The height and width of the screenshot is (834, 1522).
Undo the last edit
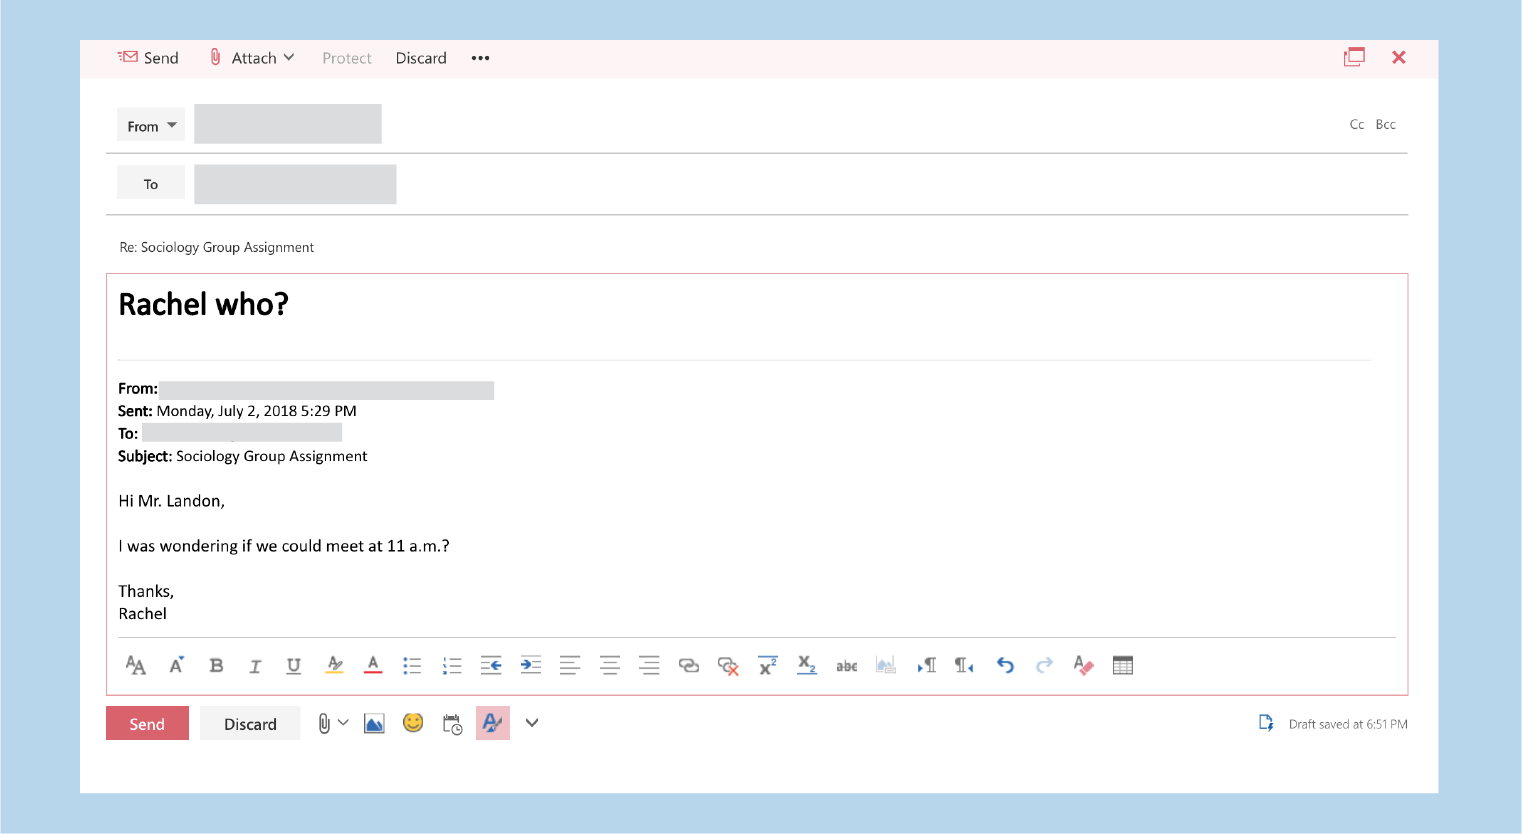click(x=1005, y=665)
